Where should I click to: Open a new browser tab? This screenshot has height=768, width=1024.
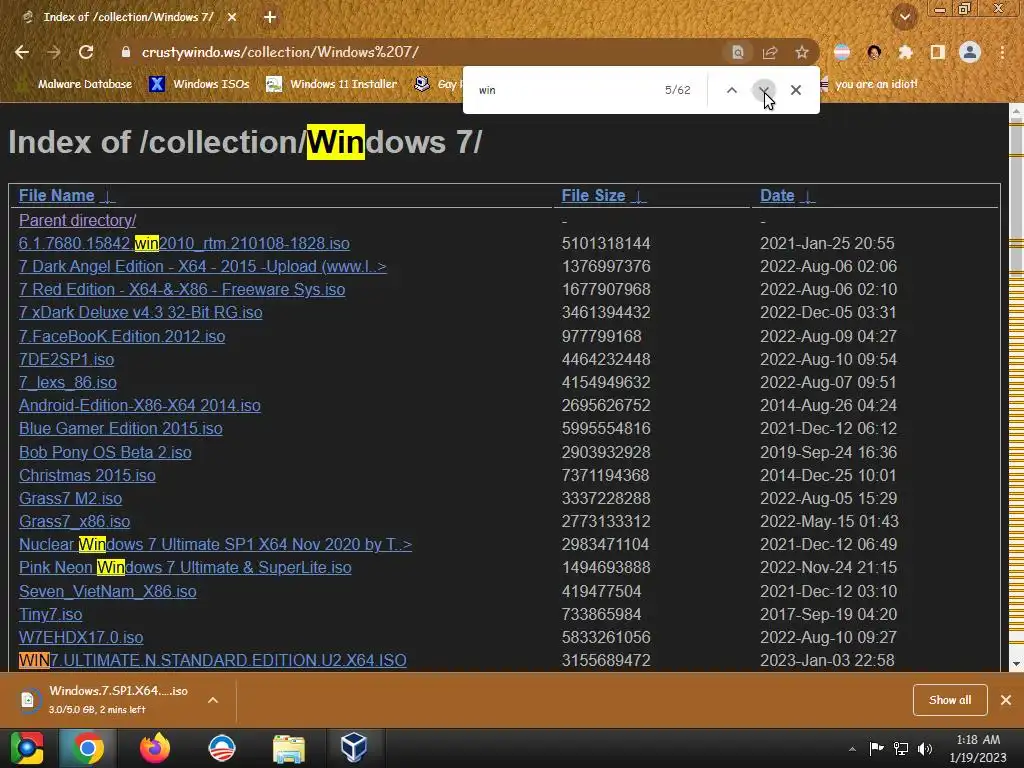pos(270,18)
